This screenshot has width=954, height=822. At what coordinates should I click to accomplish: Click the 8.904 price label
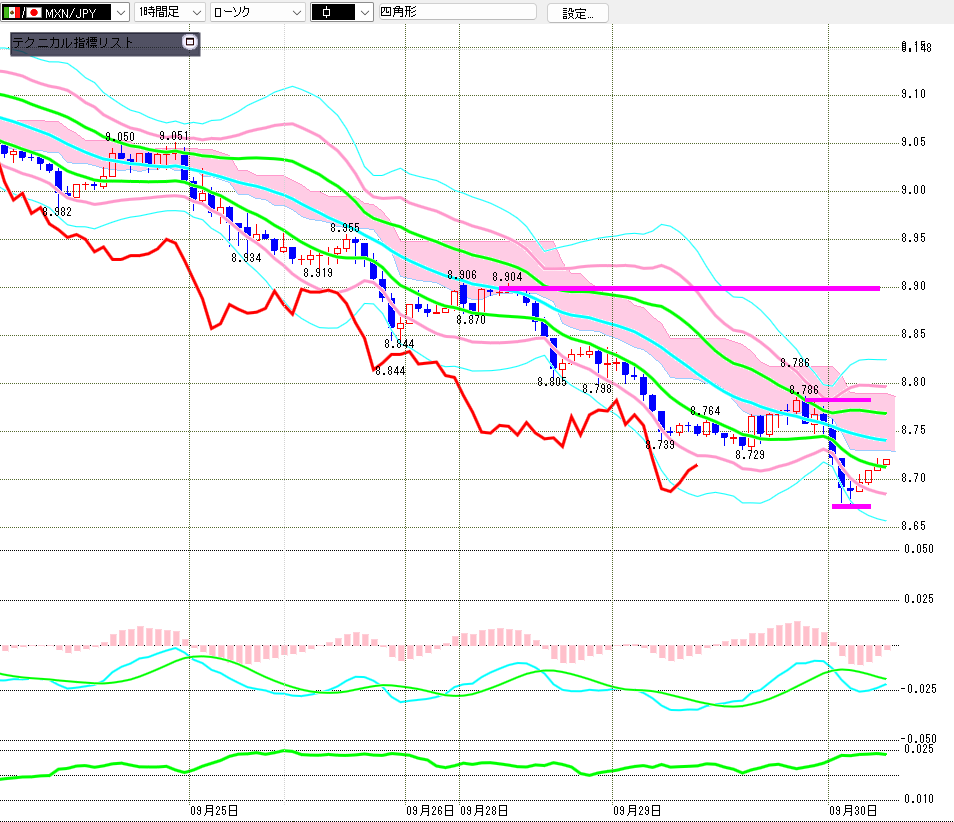tap(507, 277)
